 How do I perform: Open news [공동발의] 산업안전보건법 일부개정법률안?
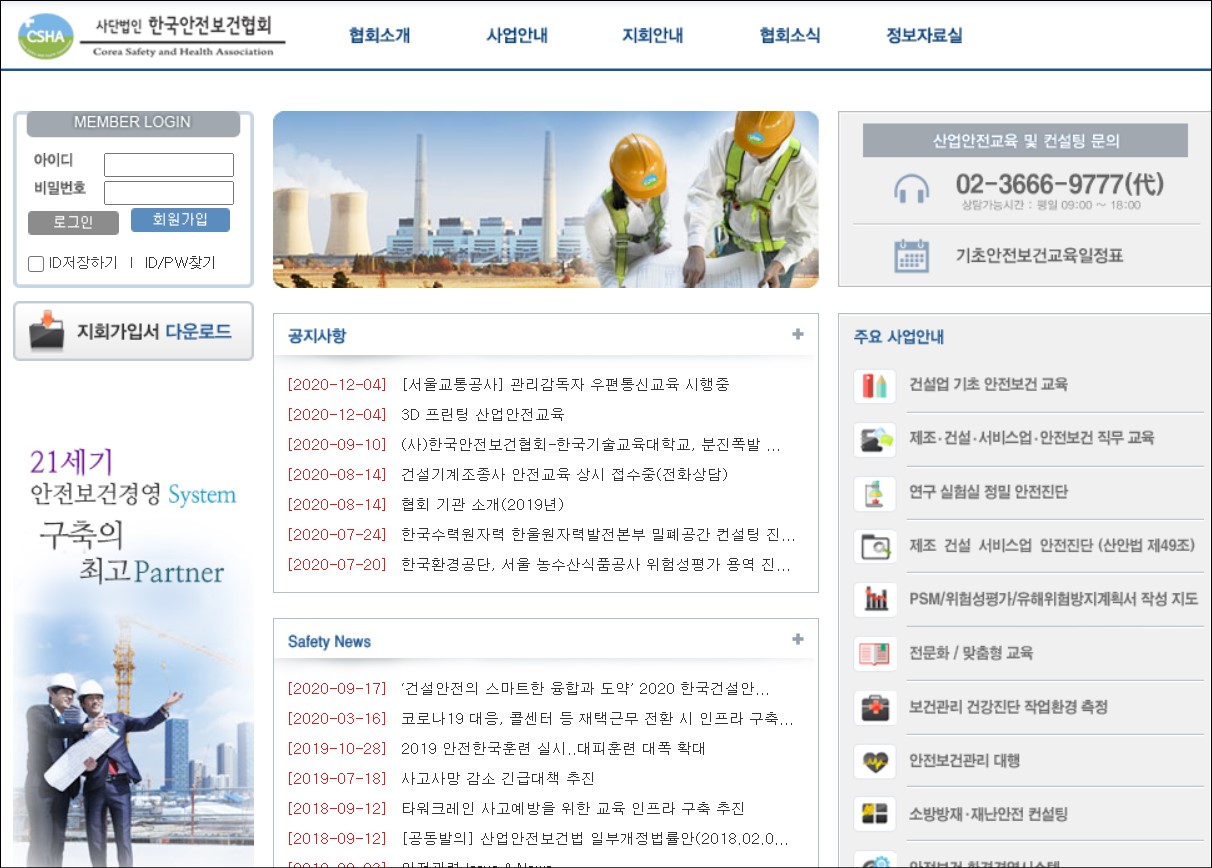click(x=594, y=838)
